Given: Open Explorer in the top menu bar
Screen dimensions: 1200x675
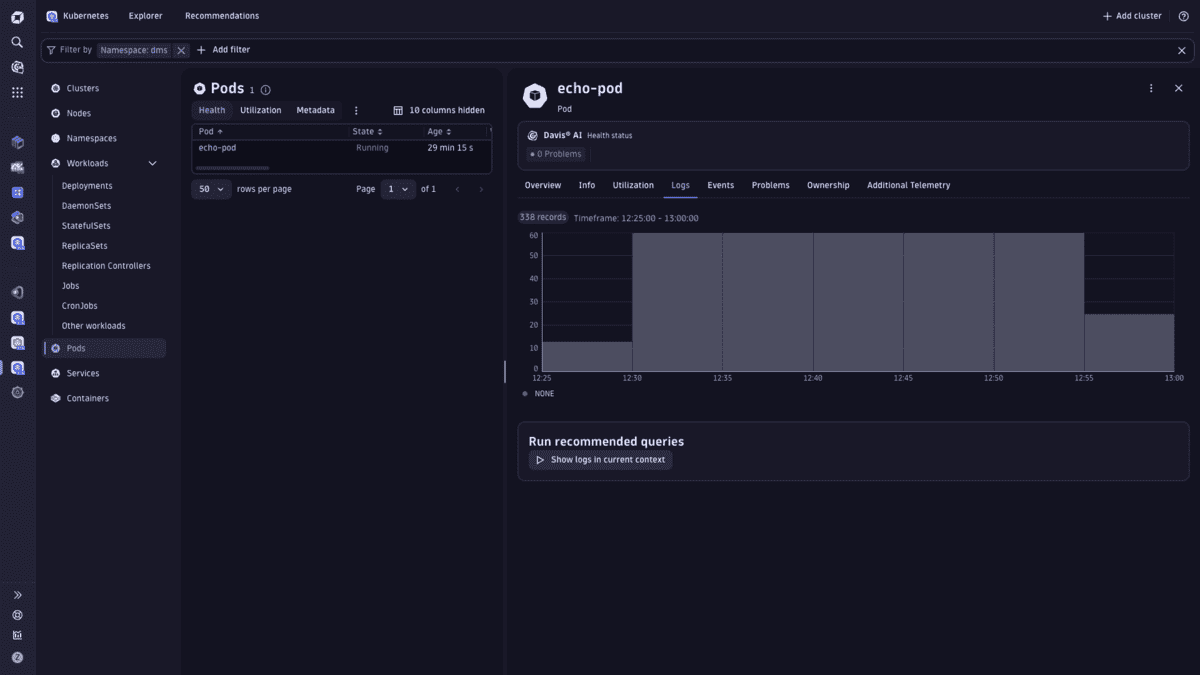Looking at the screenshot, I should point(145,16).
